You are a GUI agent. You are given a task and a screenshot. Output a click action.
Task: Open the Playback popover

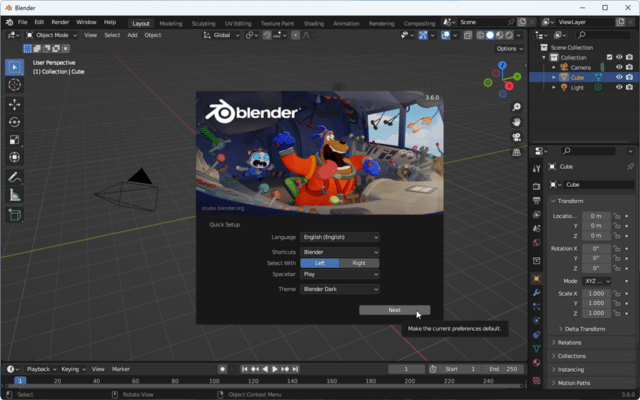(x=41, y=369)
